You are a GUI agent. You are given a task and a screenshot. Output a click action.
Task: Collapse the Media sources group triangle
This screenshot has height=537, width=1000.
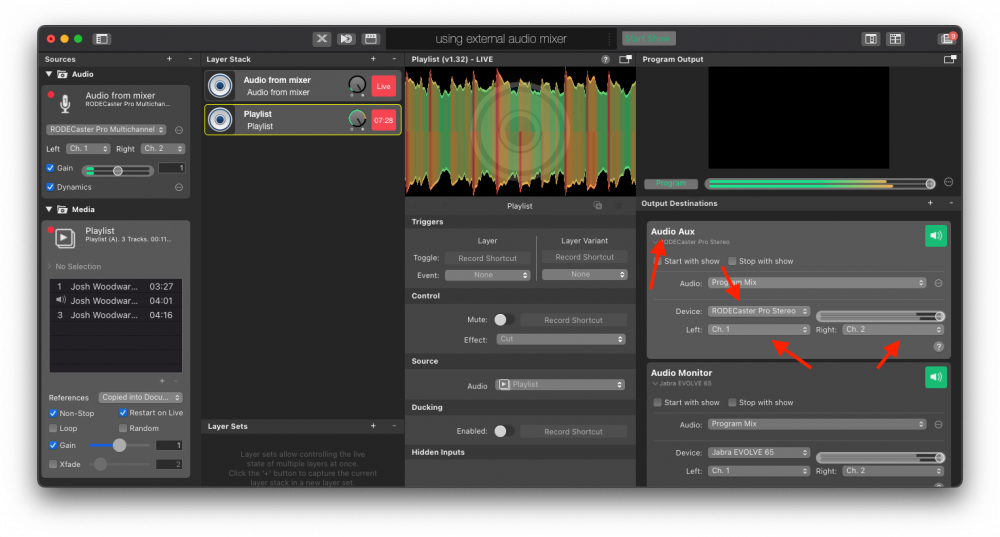coord(48,209)
